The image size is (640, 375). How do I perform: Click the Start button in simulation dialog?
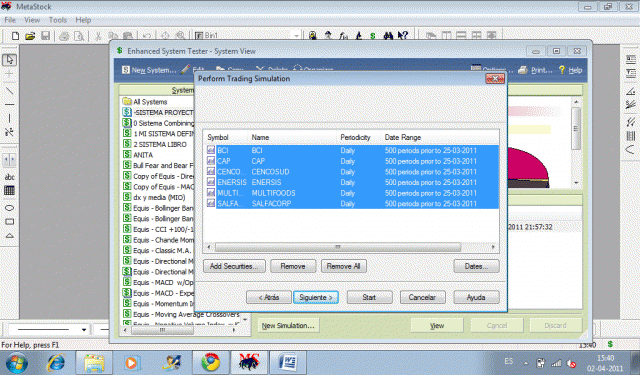369,297
